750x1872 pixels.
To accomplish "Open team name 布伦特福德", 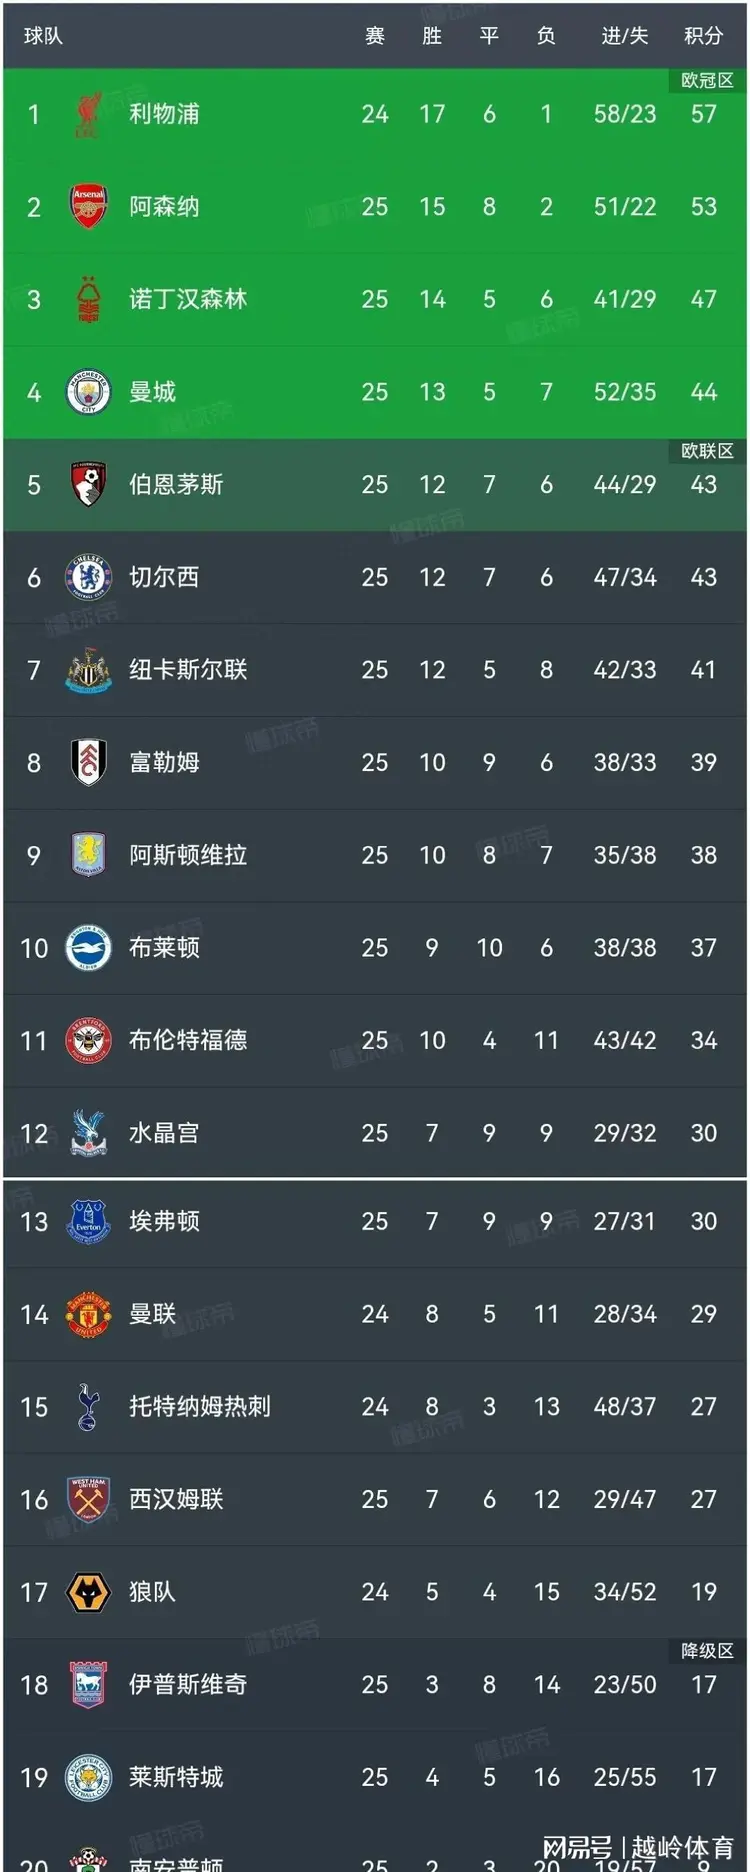I will coord(188,1040).
